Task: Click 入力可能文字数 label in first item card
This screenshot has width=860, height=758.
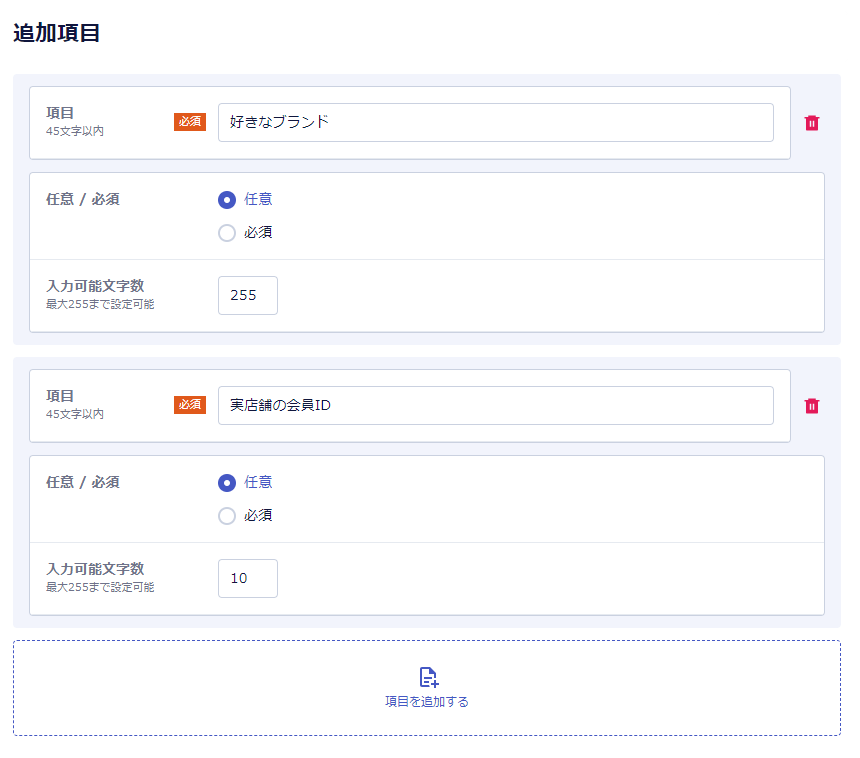Action: (x=95, y=286)
